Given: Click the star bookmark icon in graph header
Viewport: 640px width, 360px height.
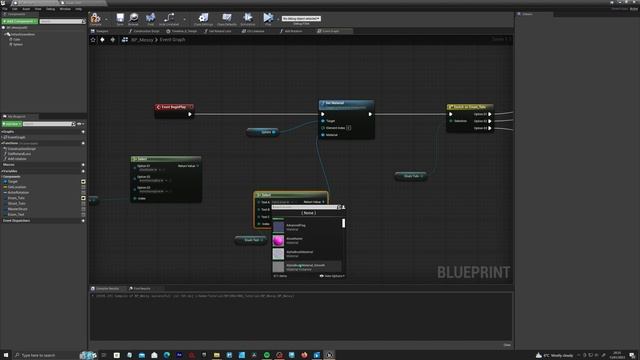Looking at the screenshot, I should (x=93, y=40).
